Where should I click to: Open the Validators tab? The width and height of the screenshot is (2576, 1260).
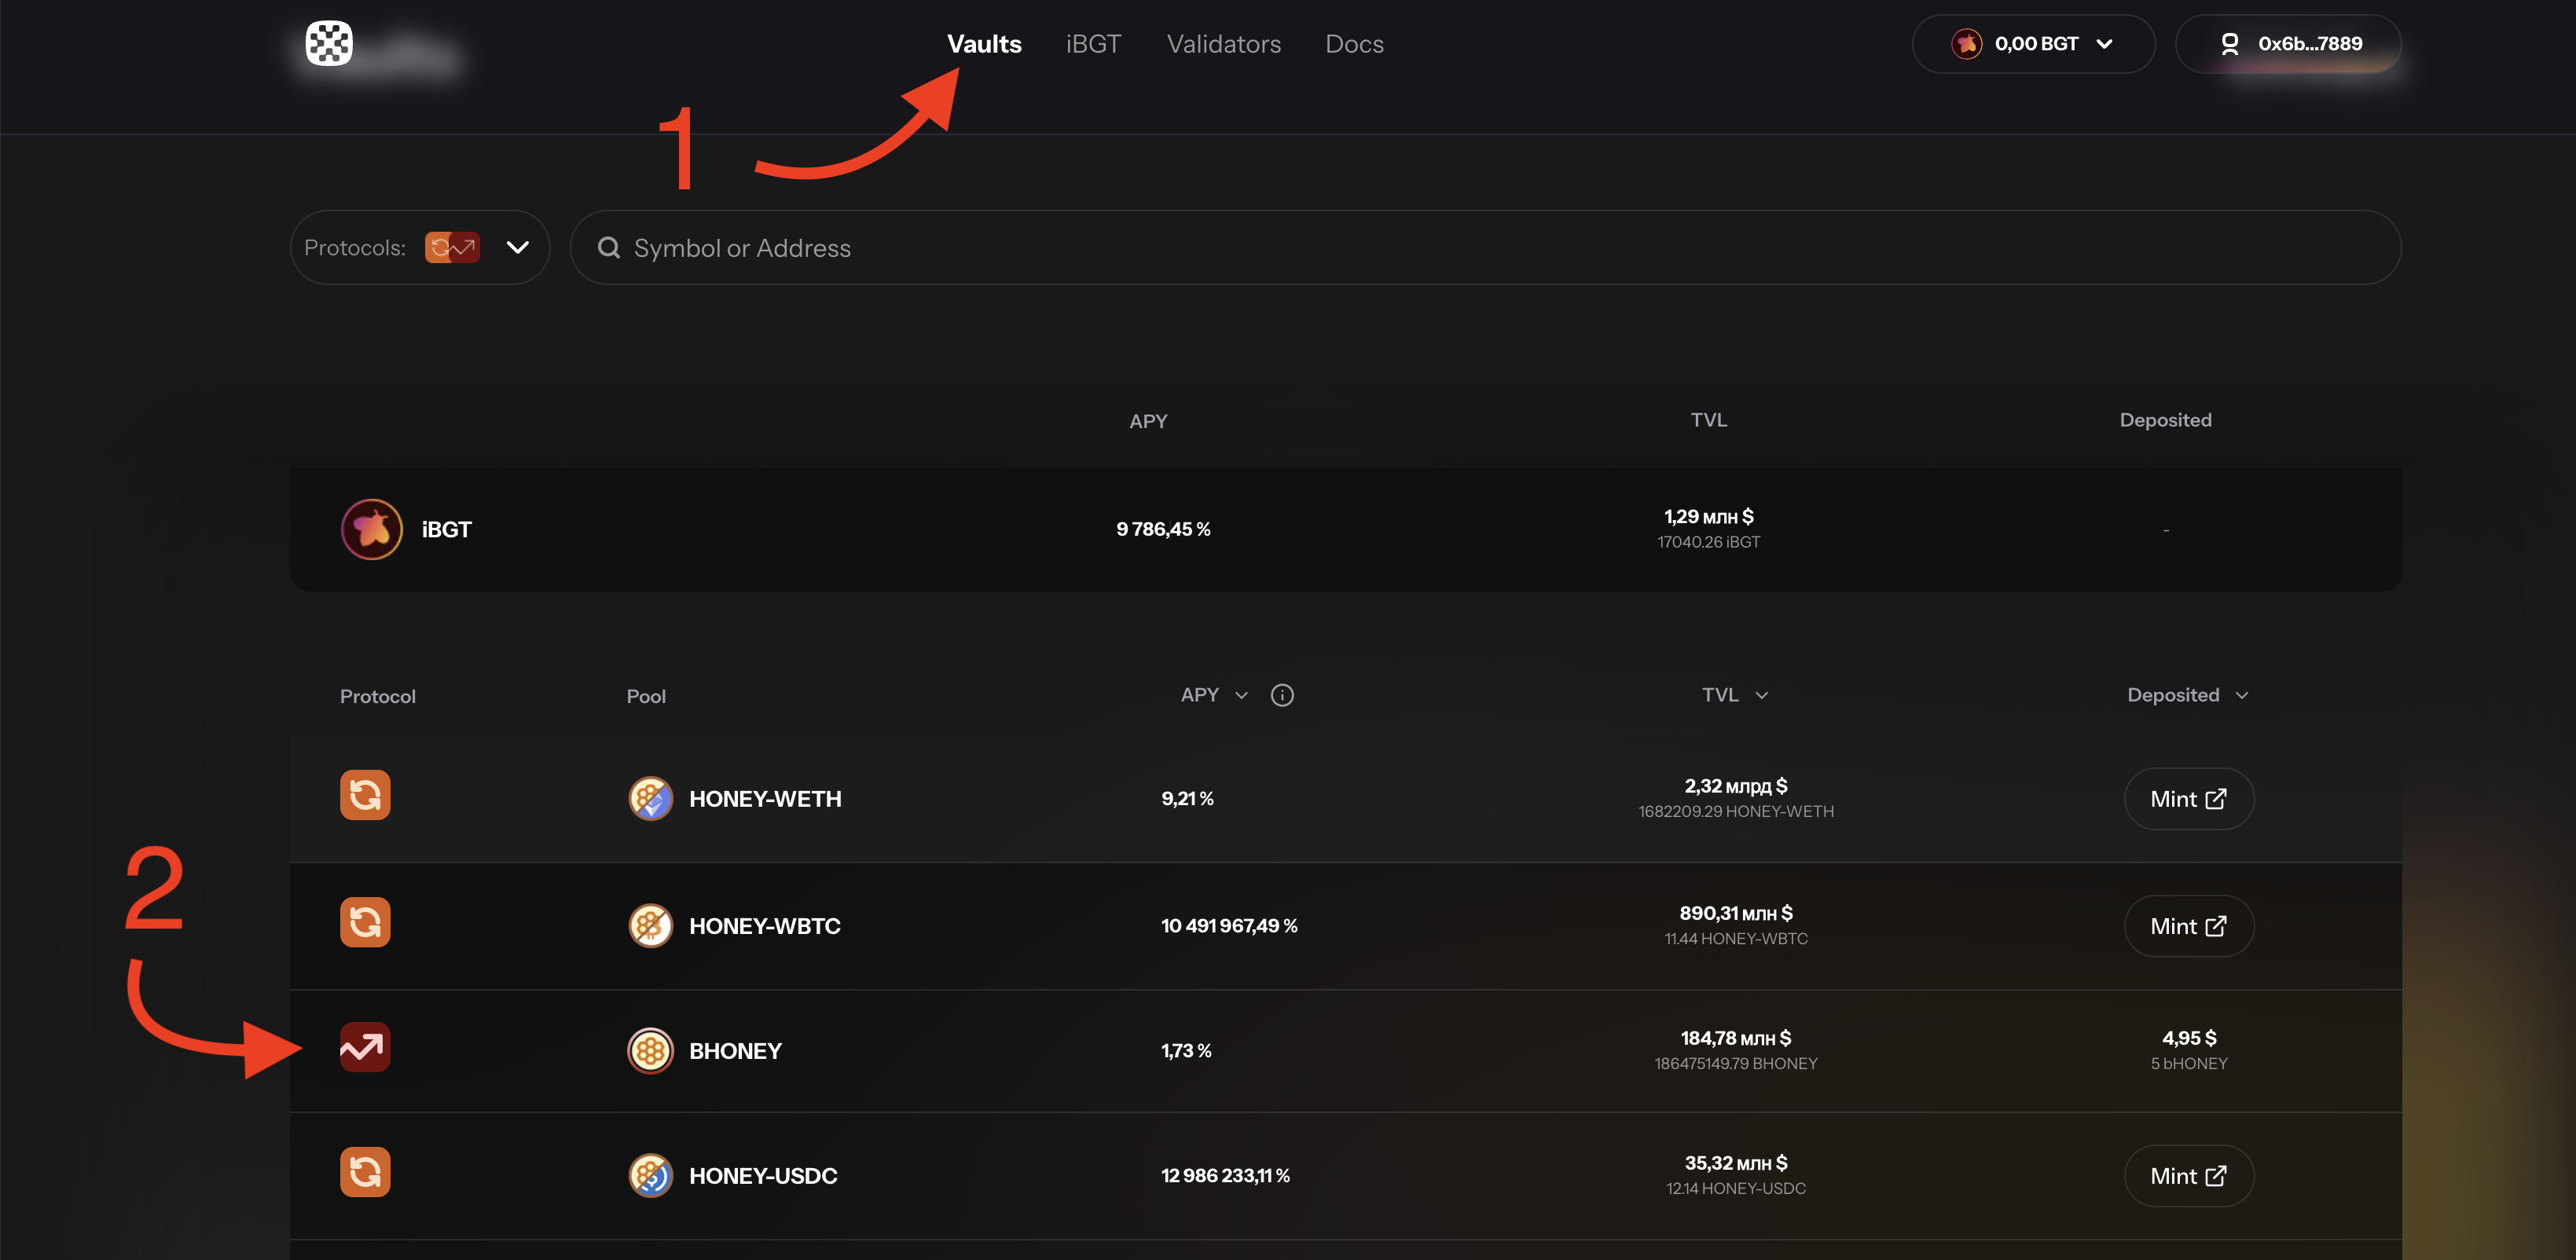(1223, 44)
